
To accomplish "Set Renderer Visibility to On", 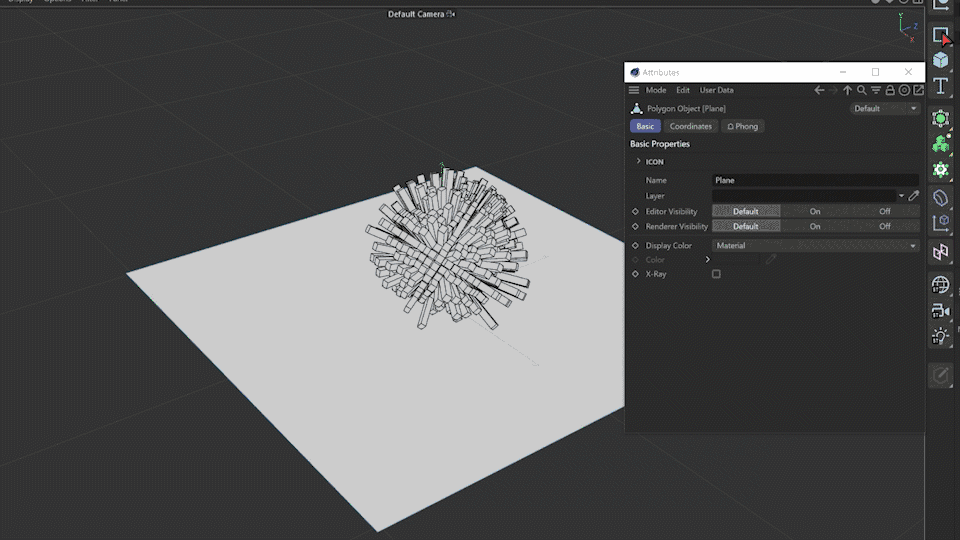I will 815,227.
